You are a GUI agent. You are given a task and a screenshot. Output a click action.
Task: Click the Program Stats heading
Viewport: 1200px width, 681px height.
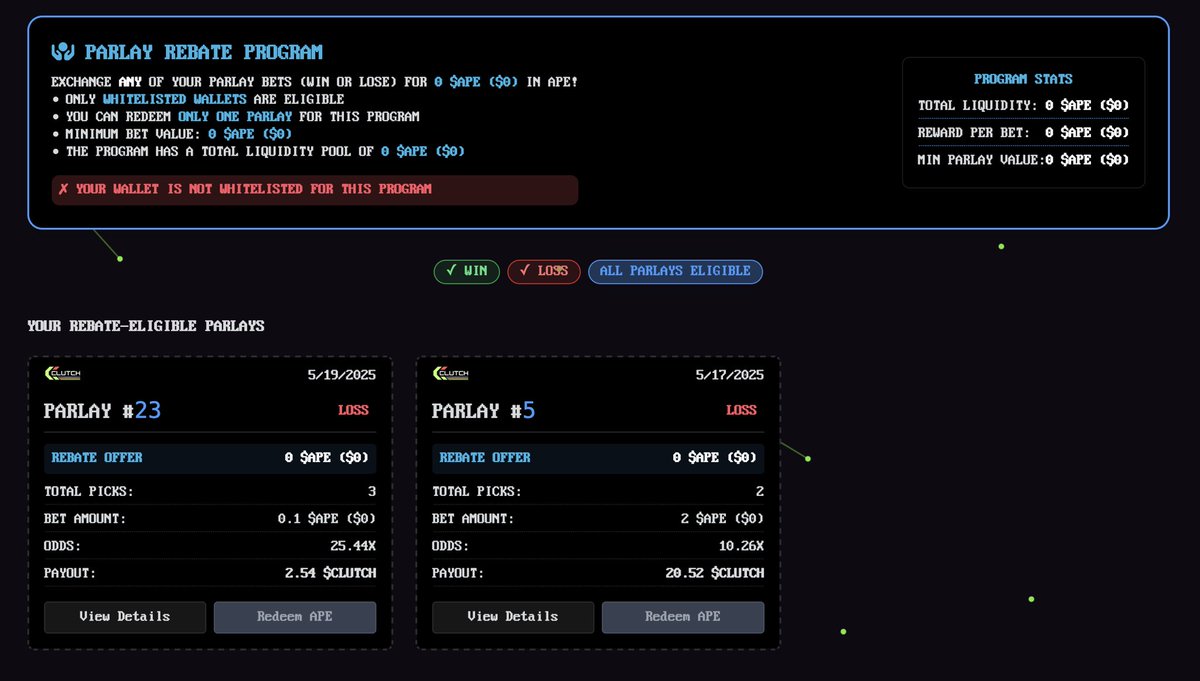tap(1023, 79)
